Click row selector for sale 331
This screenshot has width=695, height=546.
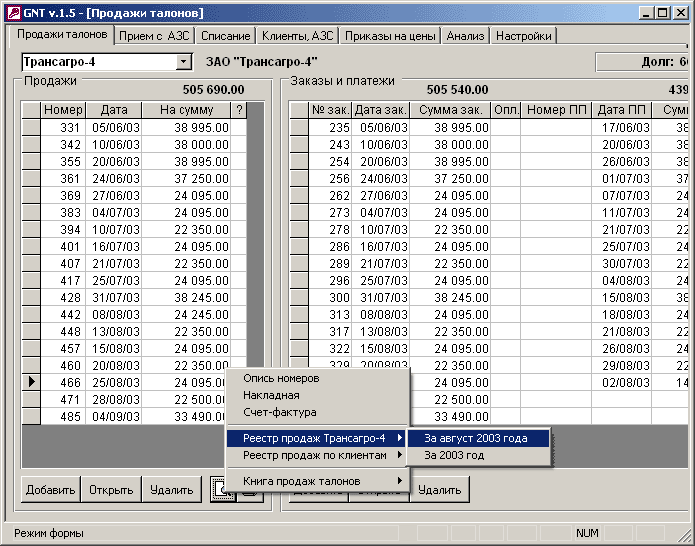coord(31,128)
